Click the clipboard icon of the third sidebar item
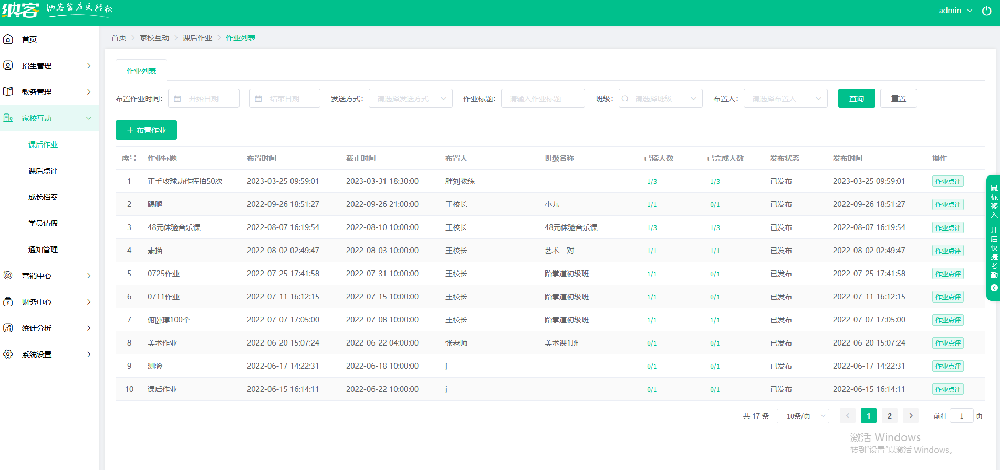The height and width of the screenshot is (470, 1000). click(8, 92)
